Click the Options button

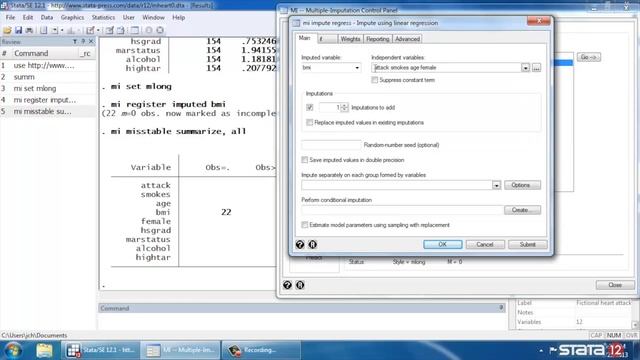point(522,185)
